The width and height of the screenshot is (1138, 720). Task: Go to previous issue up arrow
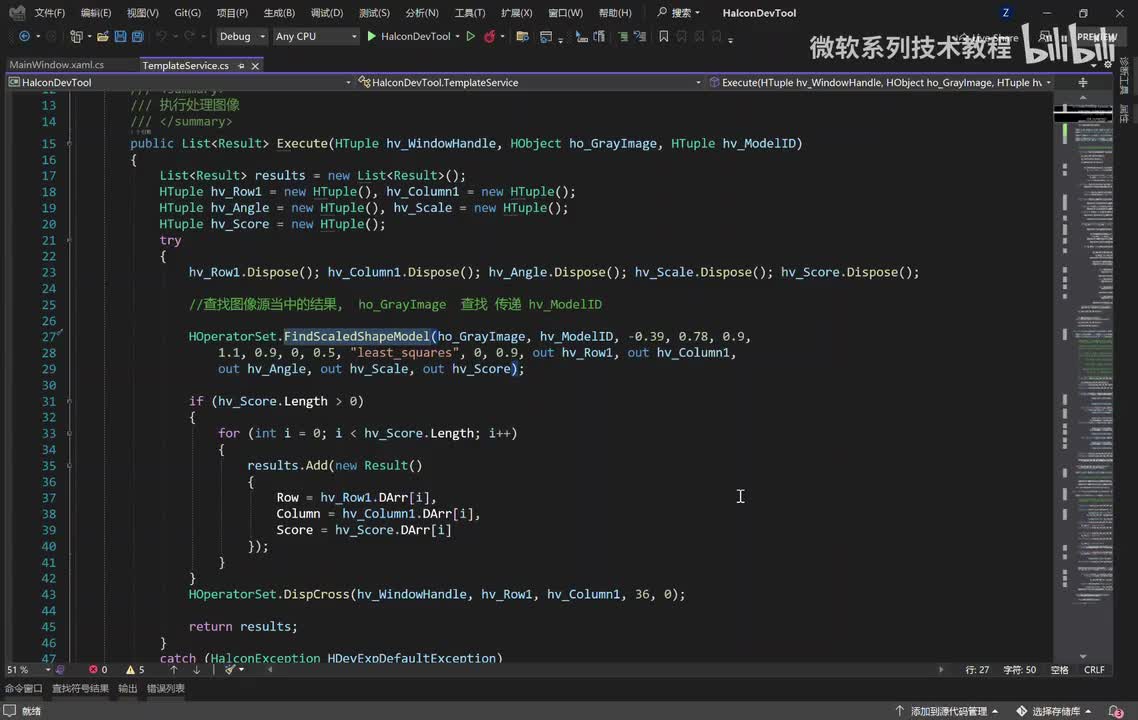[173, 669]
